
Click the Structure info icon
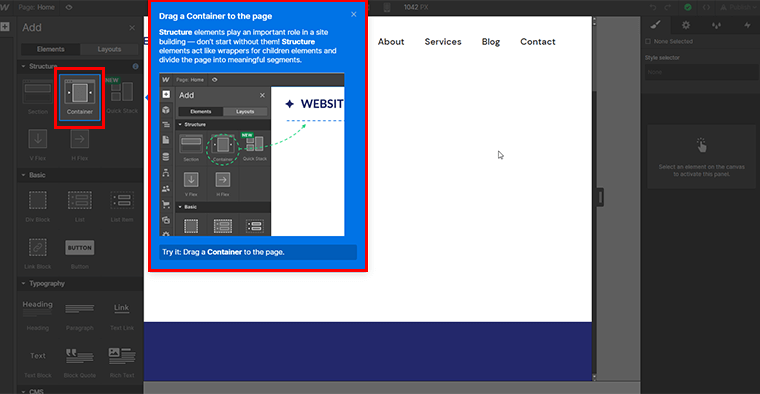pos(135,66)
